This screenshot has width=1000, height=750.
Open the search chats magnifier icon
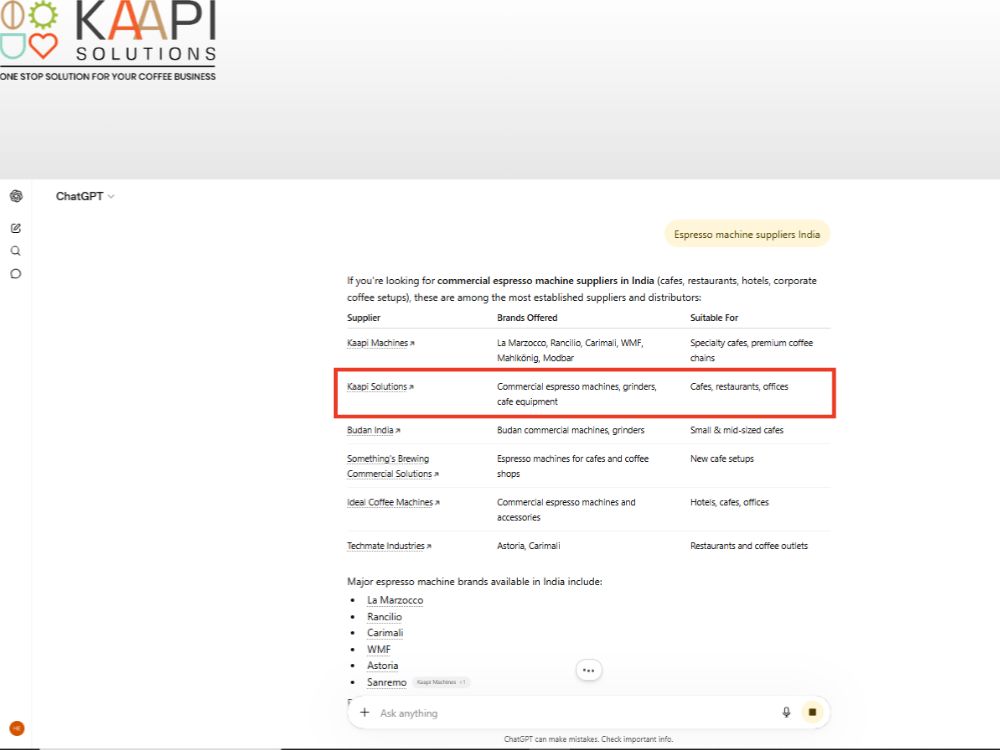tap(16, 251)
